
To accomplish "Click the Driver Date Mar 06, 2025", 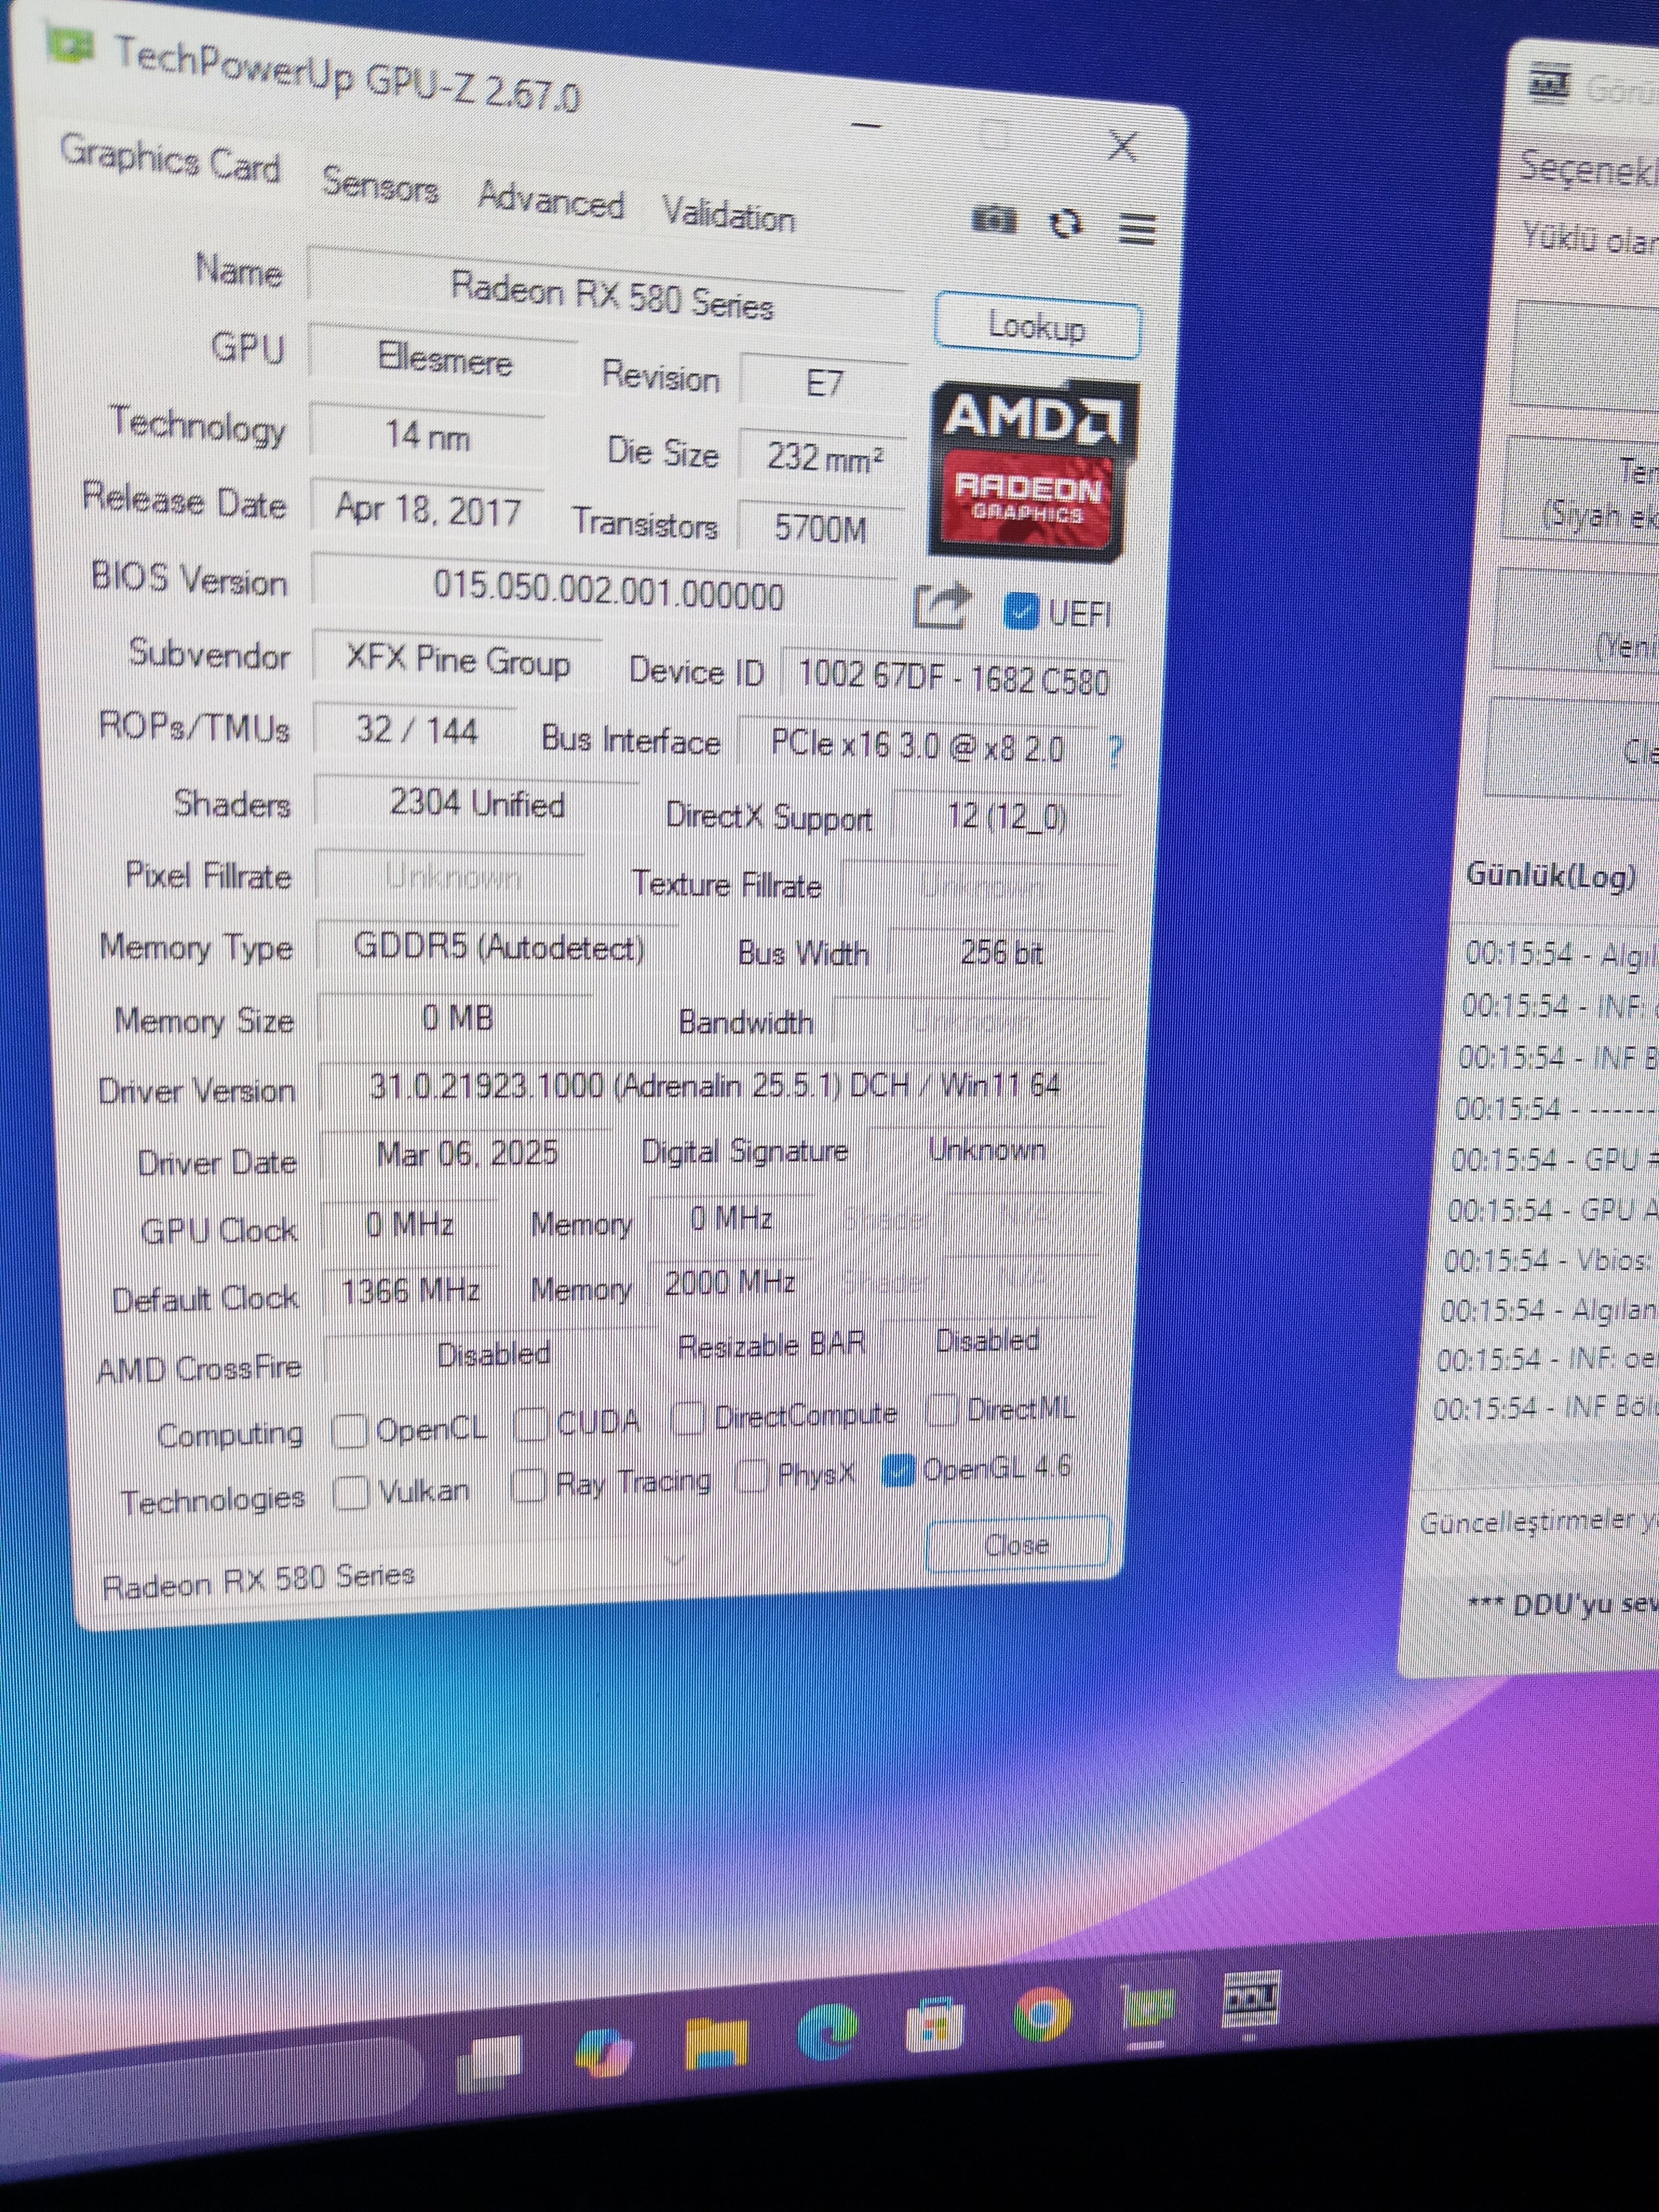I will 467,1153.
